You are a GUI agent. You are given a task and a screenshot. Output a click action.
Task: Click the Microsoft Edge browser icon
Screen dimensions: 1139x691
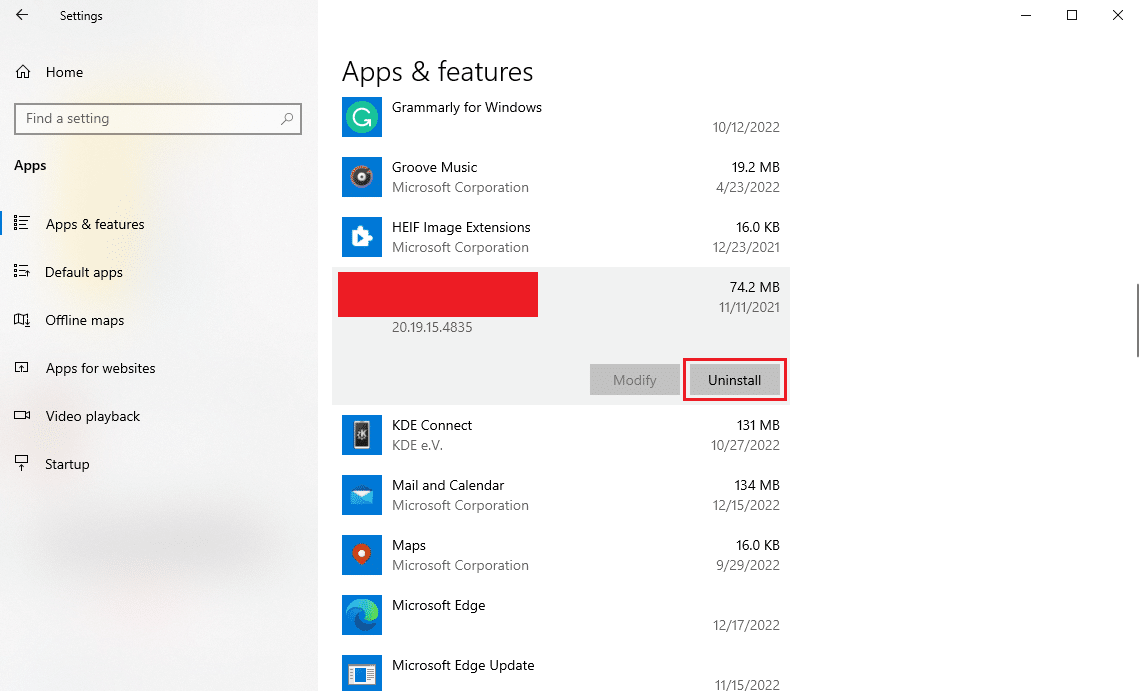pyautogui.click(x=361, y=615)
